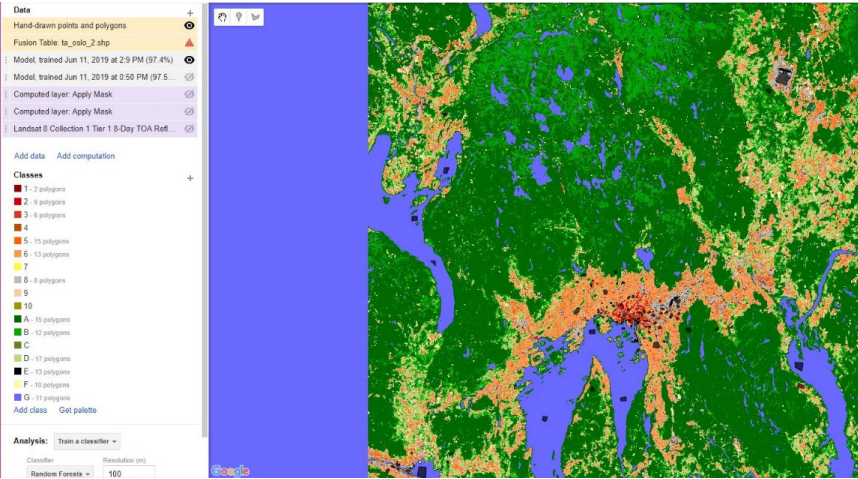
Task: Click the plus icon beside Classes
Action: pyautogui.click(x=190, y=178)
